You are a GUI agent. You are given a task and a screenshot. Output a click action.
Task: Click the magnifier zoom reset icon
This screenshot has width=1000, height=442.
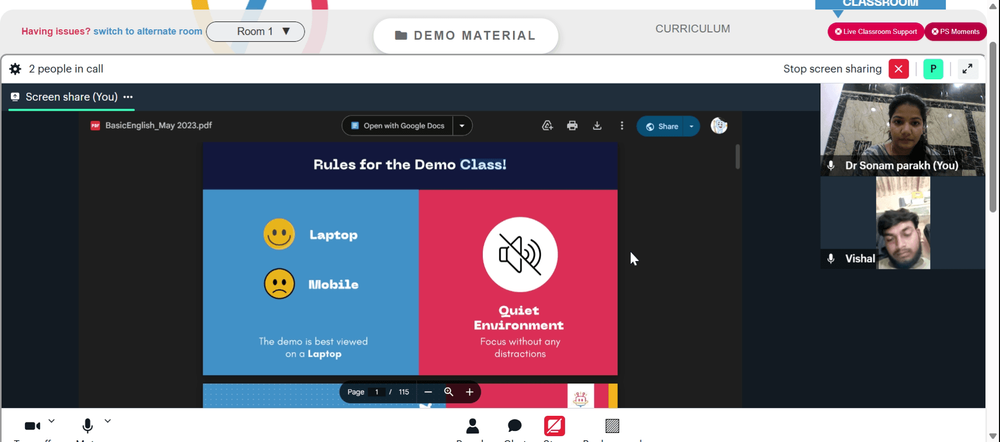(448, 392)
